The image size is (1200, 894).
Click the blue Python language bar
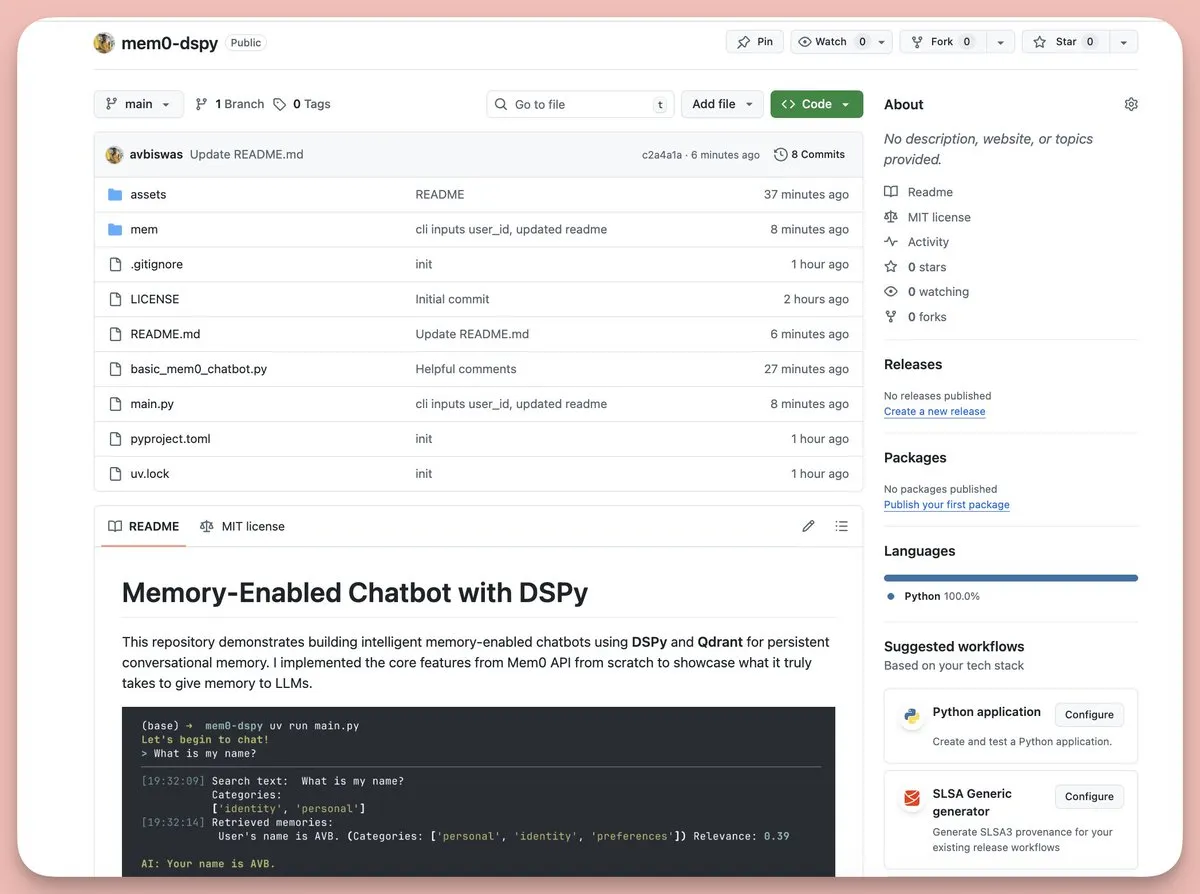coord(1010,578)
